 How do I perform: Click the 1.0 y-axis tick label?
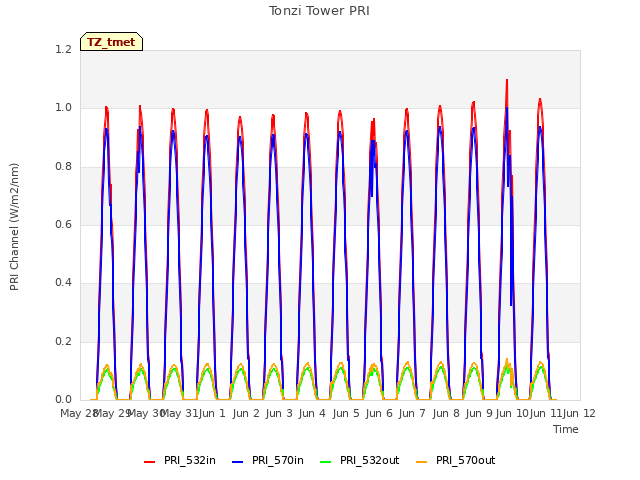(x=63, y=108)
